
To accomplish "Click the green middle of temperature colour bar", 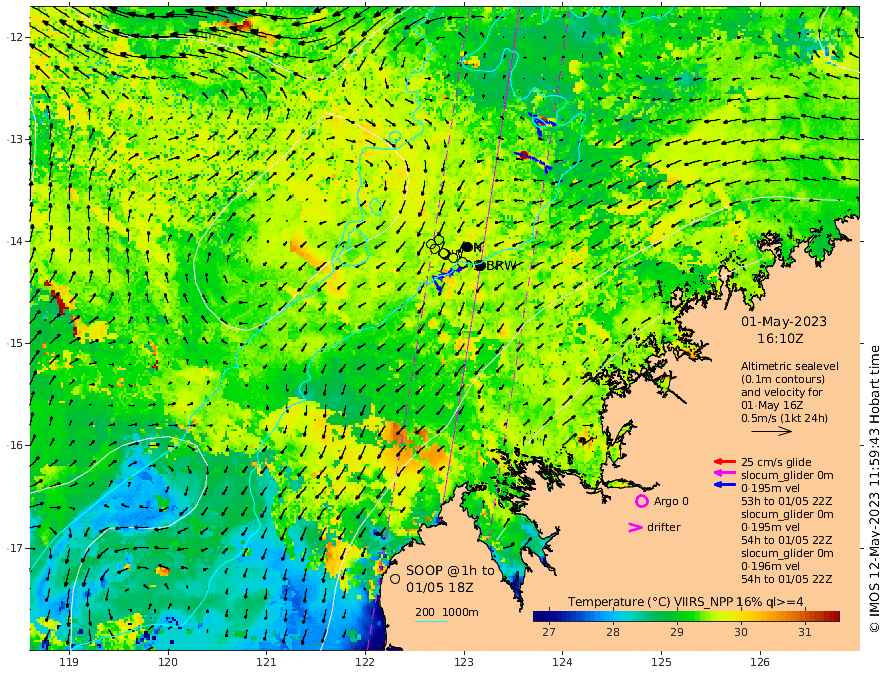I will [x=686, y=616].
